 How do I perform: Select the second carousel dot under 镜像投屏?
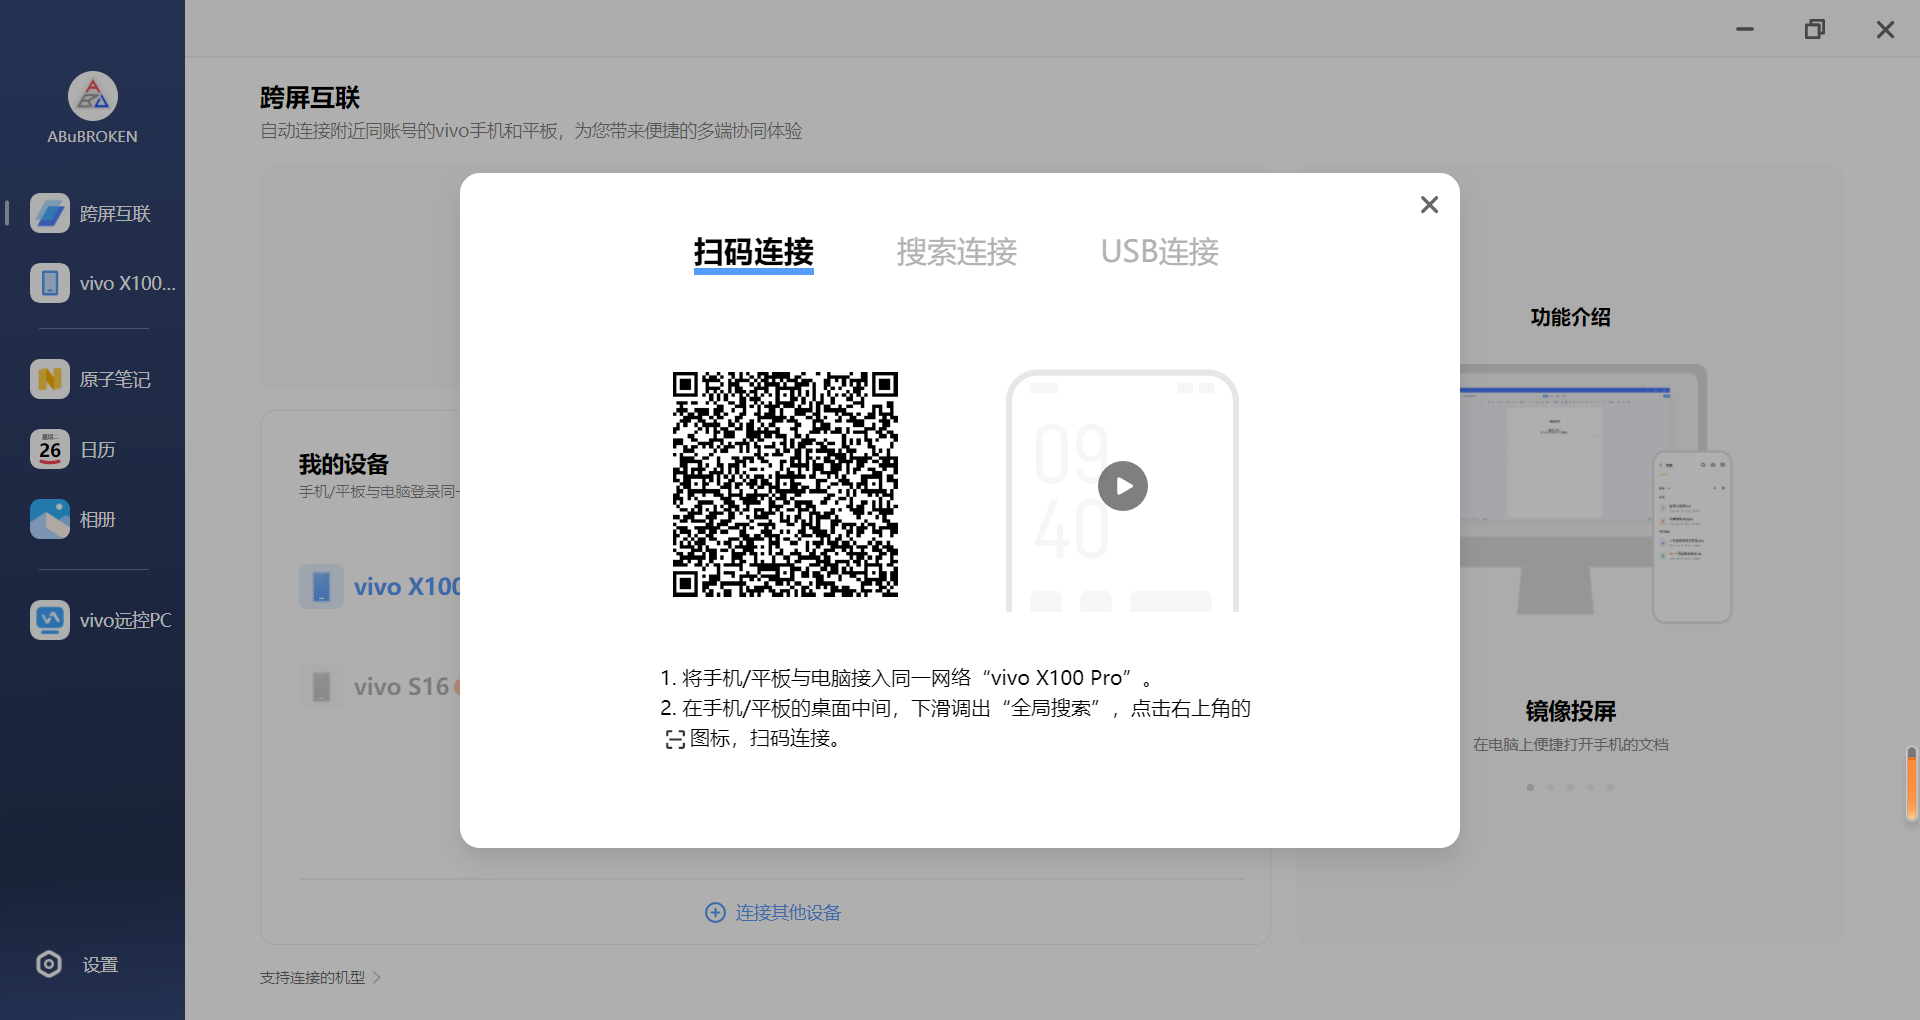1550,788
